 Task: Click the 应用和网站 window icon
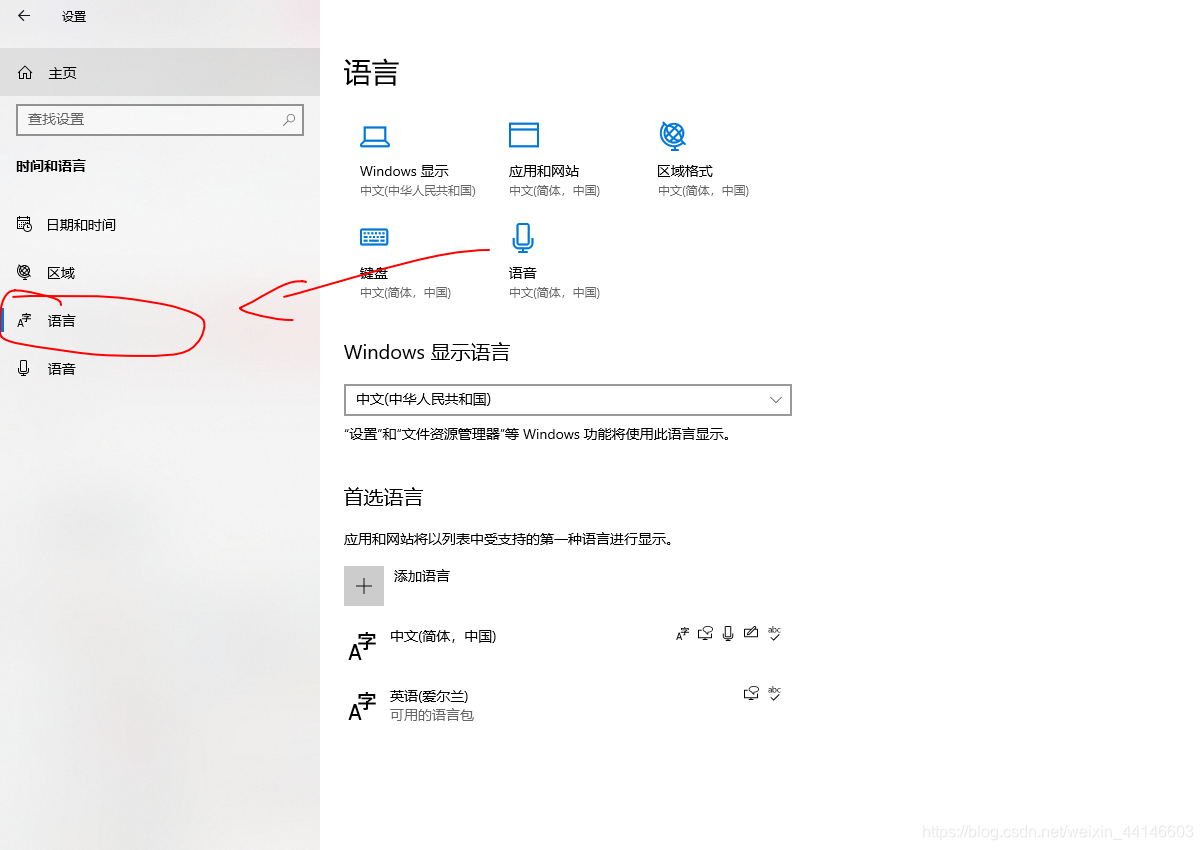click(x=524, y=135)
